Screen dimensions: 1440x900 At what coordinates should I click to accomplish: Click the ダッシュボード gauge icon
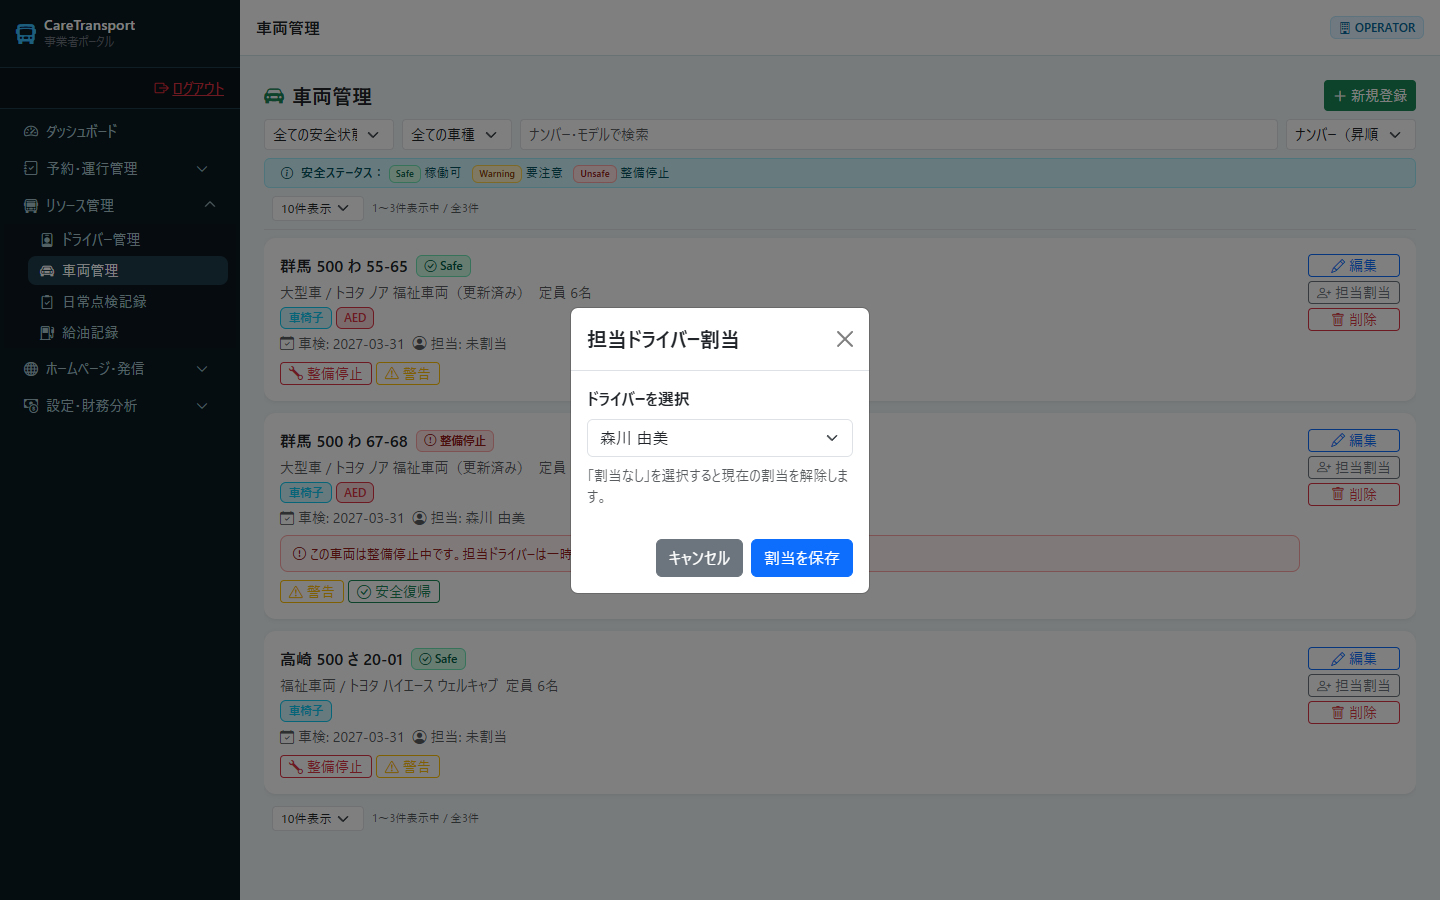tap(31, 131)
